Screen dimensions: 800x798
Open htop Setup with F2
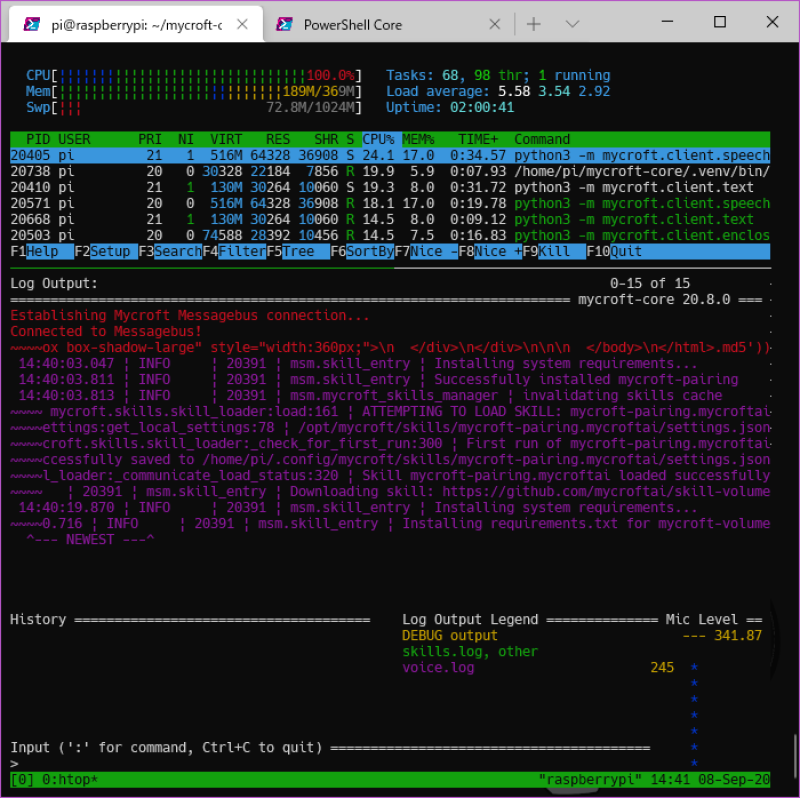[106, 252]
